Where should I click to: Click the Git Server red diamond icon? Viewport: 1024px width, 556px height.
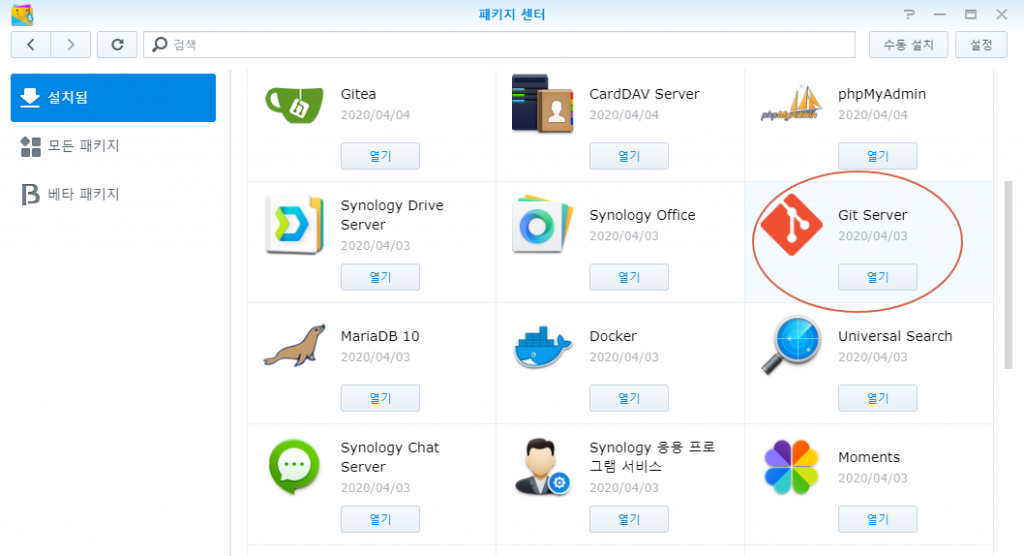click(x=792, y=225)
